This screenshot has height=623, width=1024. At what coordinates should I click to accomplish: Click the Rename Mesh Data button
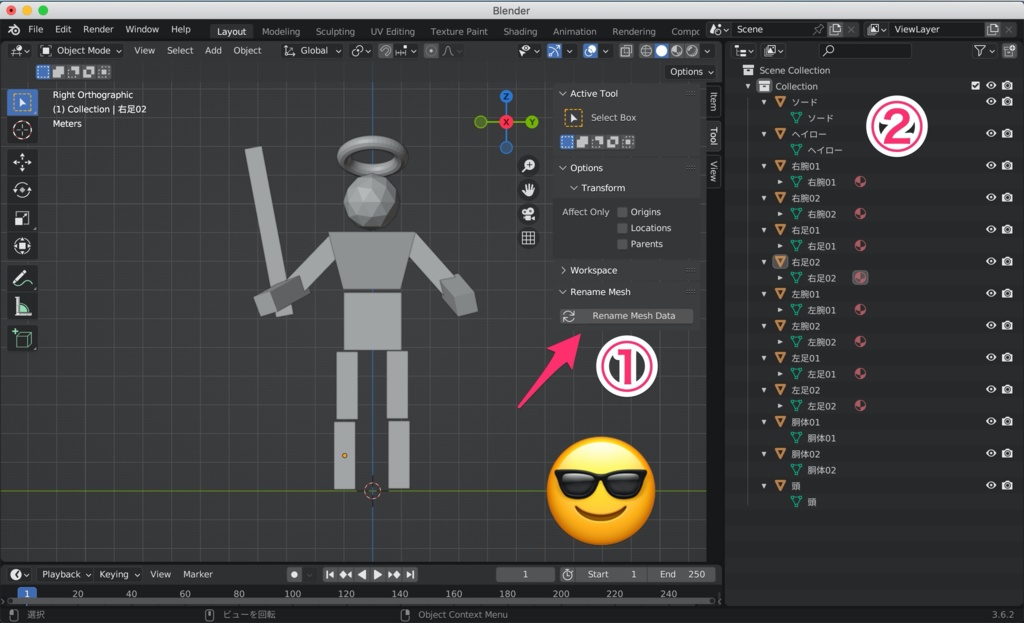626,316
